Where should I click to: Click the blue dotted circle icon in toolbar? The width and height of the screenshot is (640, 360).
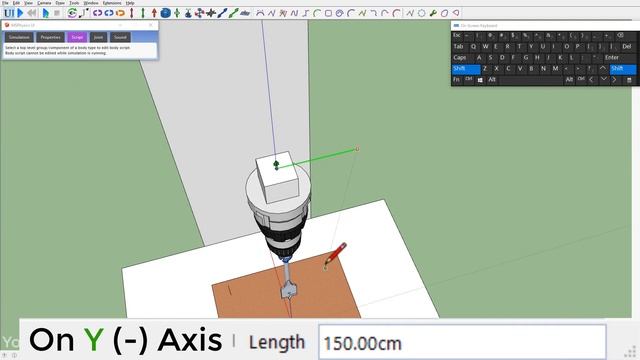[422, 13]
